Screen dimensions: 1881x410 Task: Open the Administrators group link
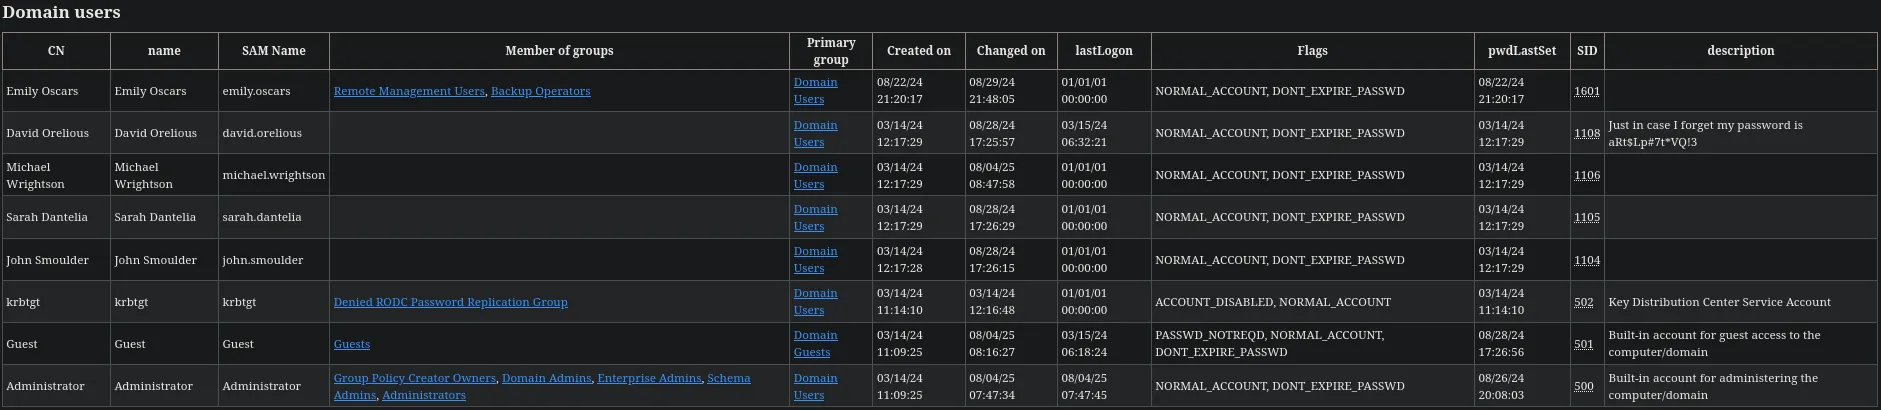click(x=424, y=395)
